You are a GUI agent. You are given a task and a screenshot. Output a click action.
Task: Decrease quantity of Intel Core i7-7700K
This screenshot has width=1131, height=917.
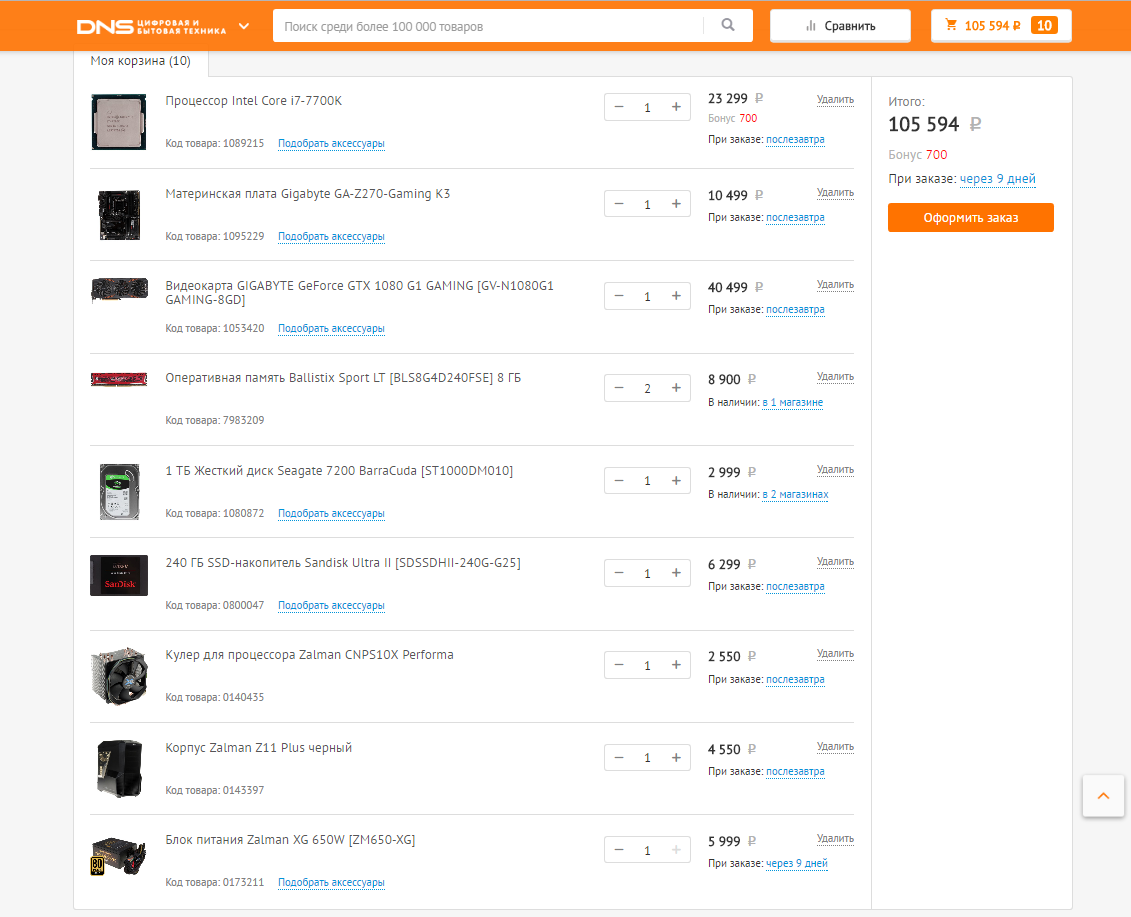point(619,107)
